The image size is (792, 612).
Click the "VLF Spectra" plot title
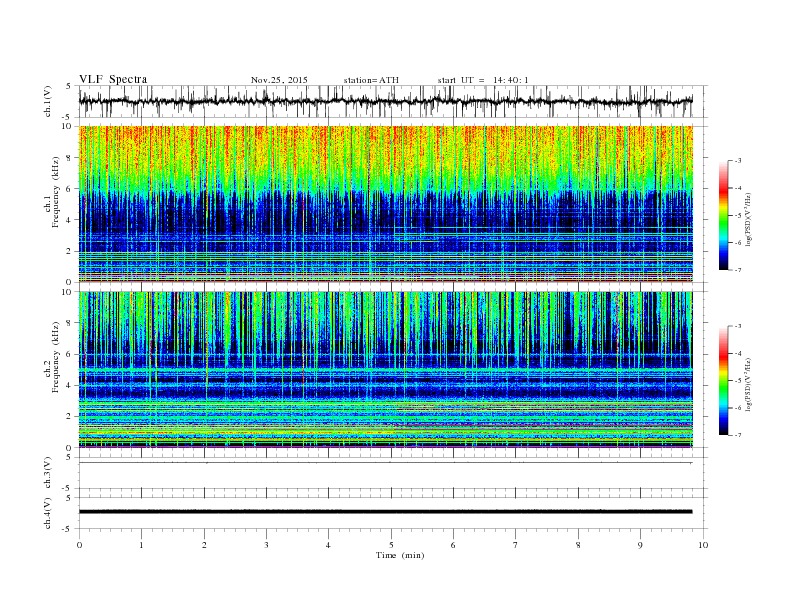[x=113, y=79]
